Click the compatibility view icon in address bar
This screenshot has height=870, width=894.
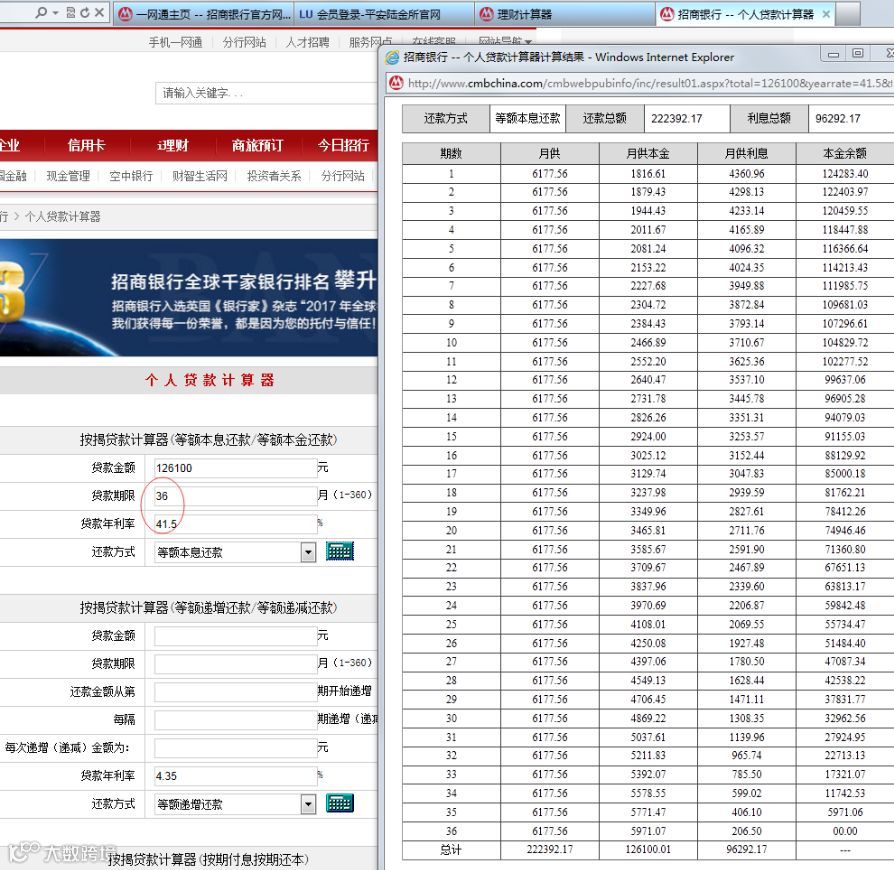tap(71, 12)
